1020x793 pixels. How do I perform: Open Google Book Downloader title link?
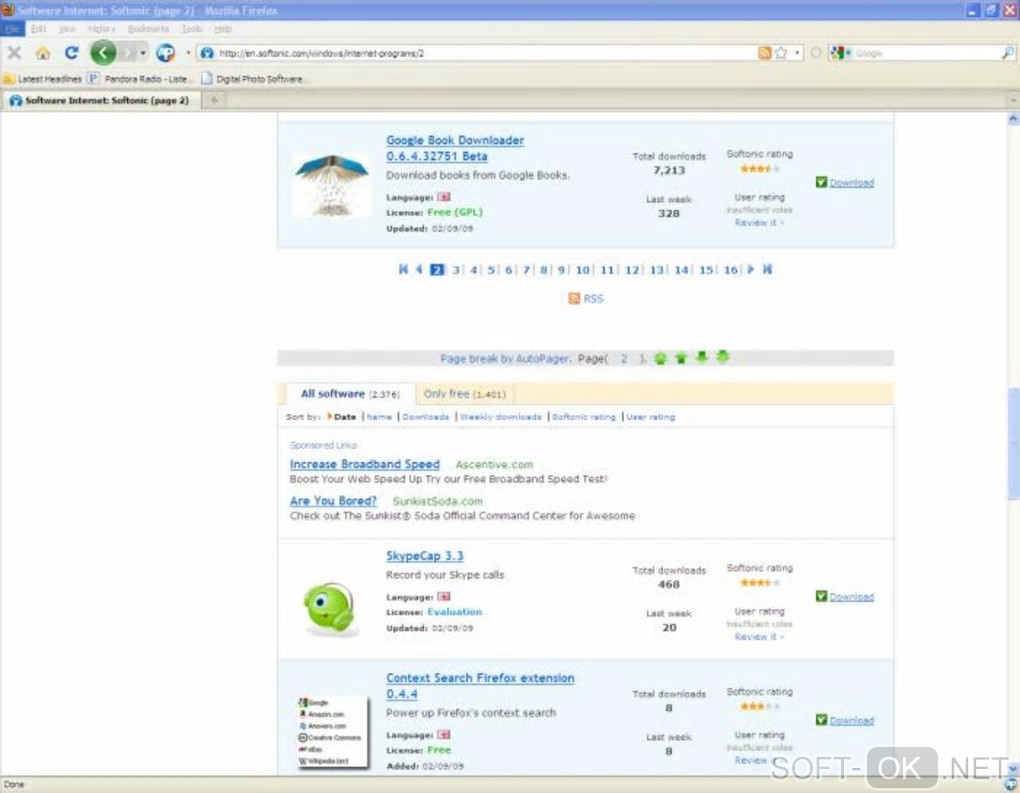click(x=455, y=148)
